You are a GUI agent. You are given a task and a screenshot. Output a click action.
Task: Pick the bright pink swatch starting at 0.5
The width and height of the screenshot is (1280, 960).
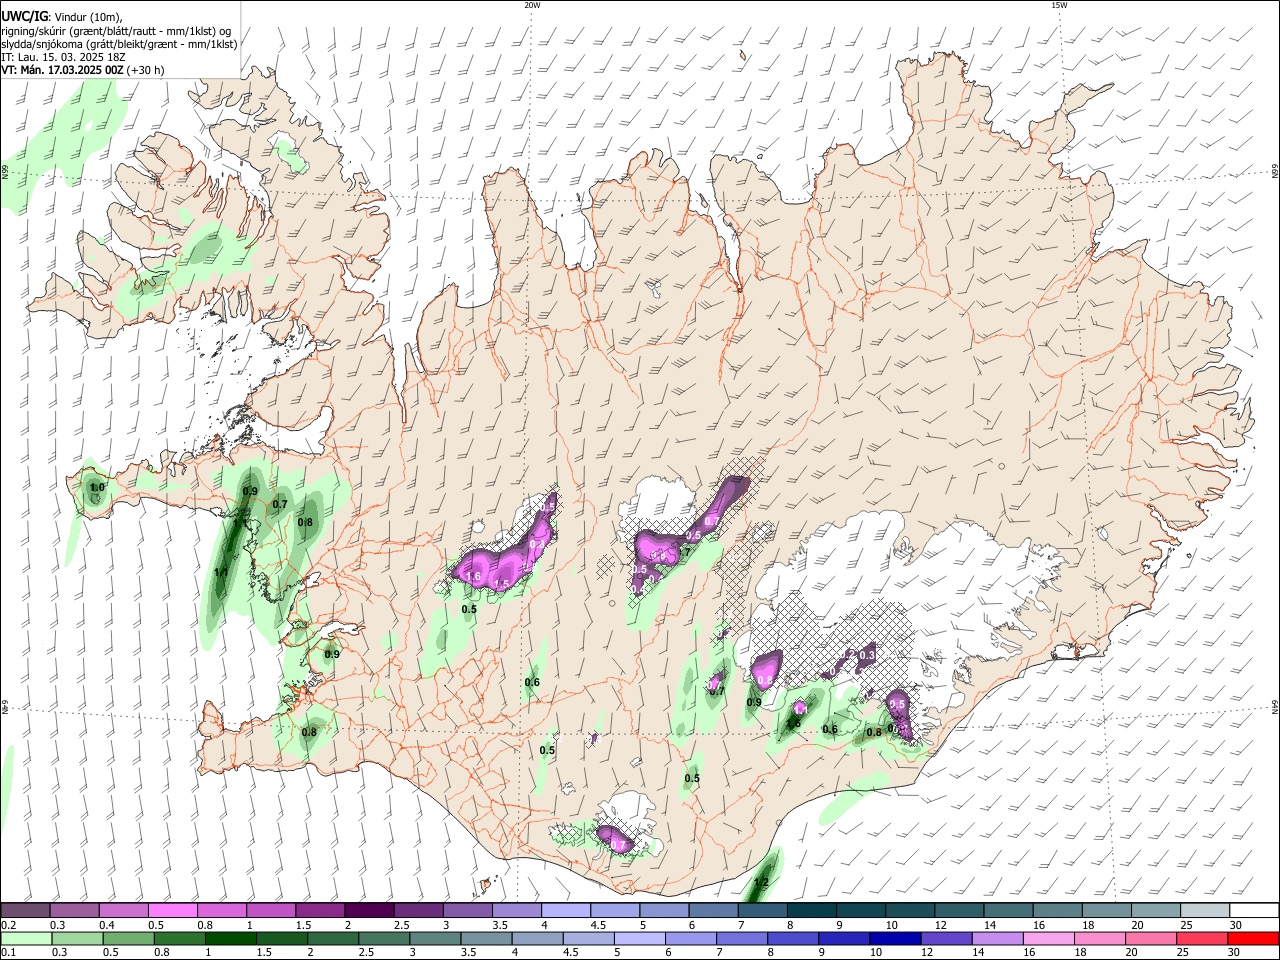pos(172,911)
